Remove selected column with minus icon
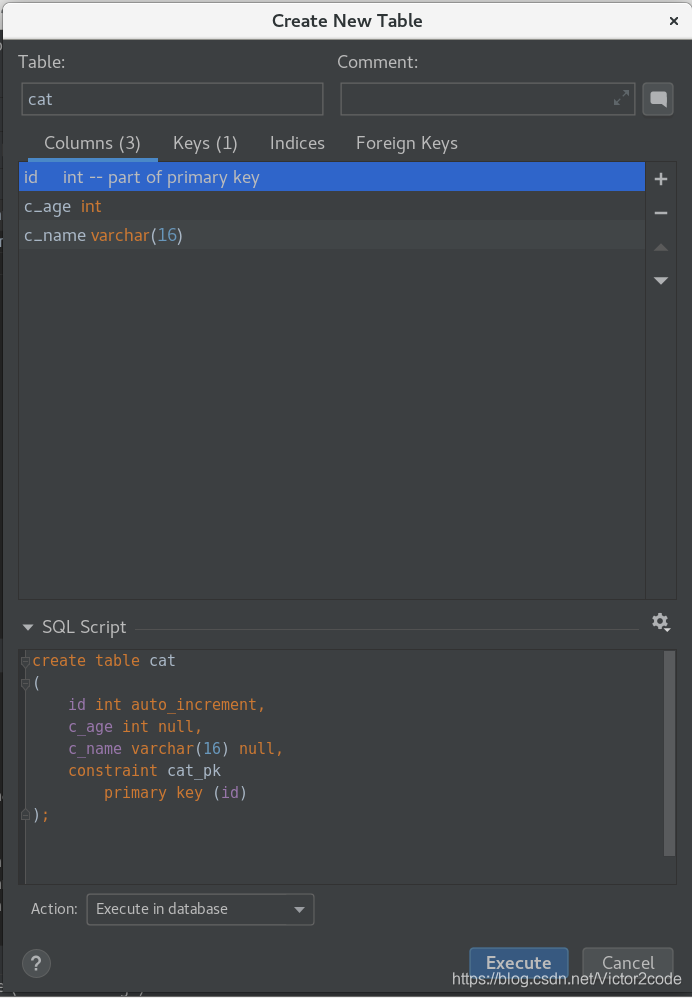Screen dimensions: 692x998 click(661, 213)
